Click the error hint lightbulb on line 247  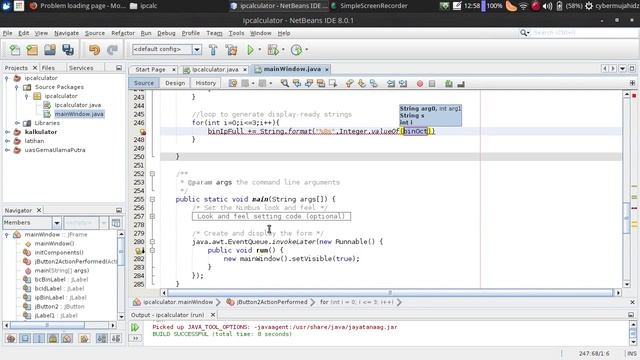[x=143, y=131]
